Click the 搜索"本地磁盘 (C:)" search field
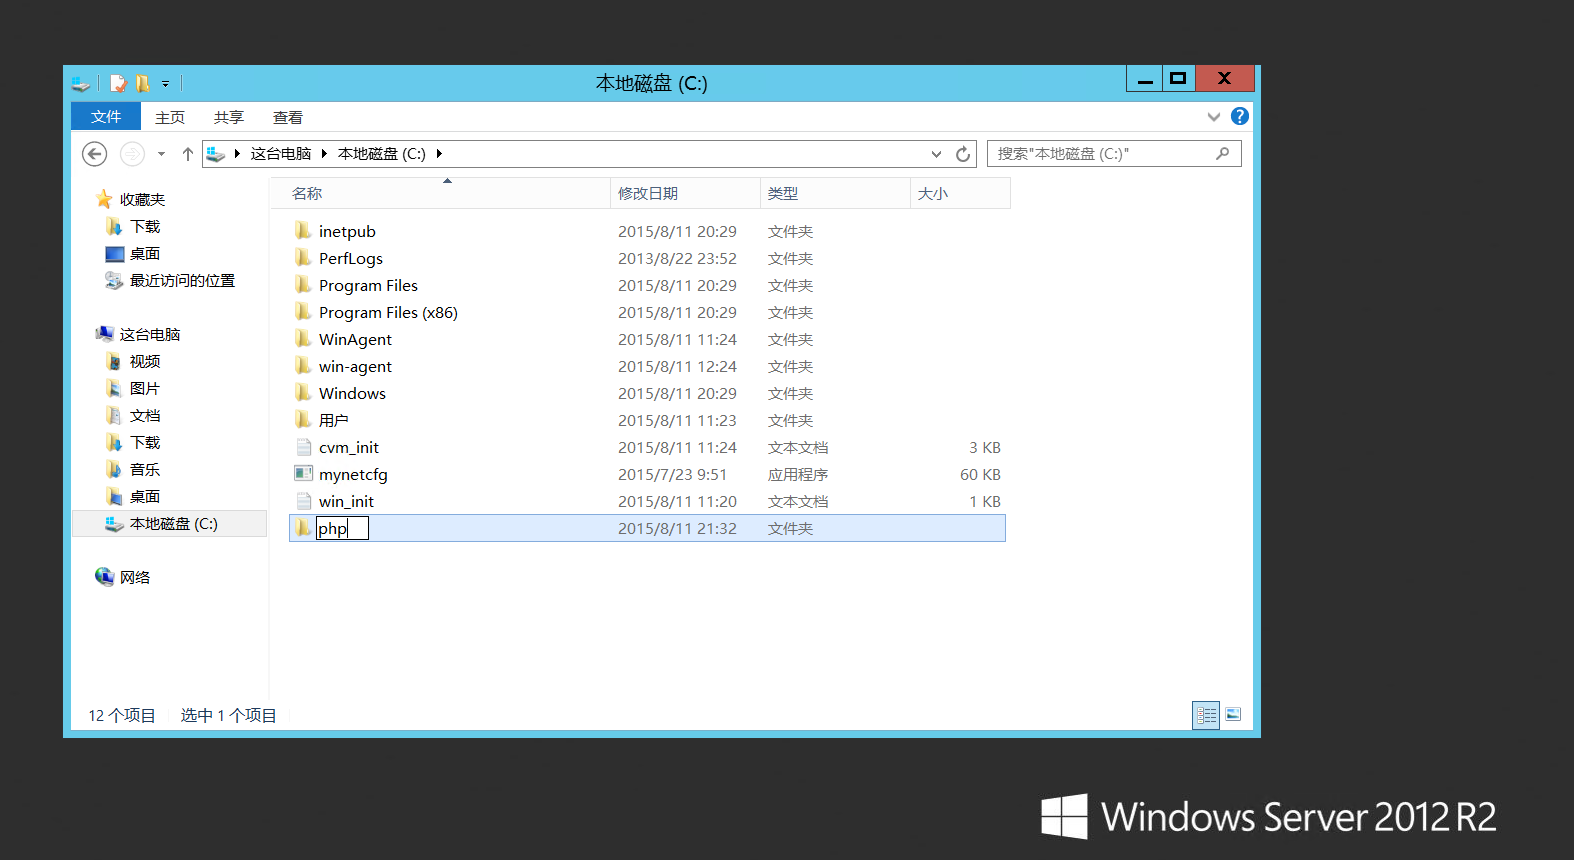The height and width of the screenshot is (860, 1574). (1100, 154)
